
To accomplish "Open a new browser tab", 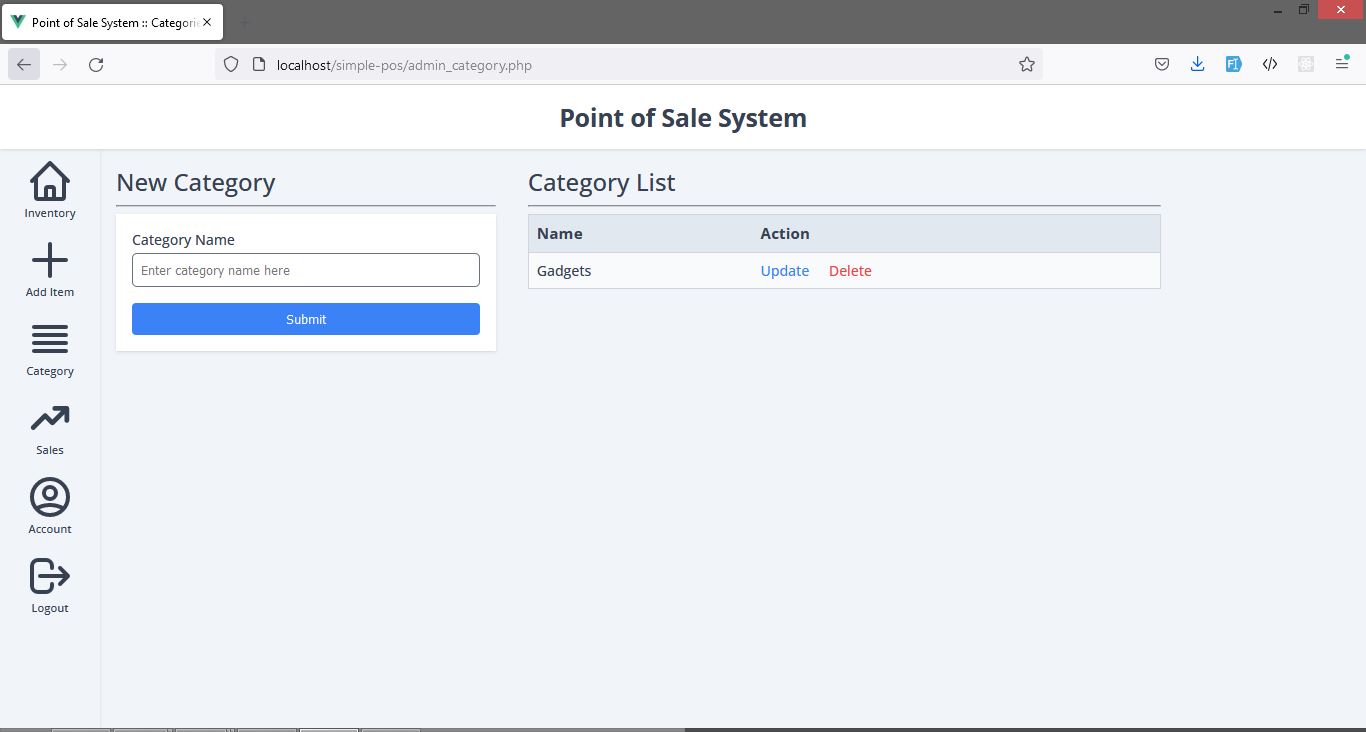I will pyautogui.click(x=245, y=22).
